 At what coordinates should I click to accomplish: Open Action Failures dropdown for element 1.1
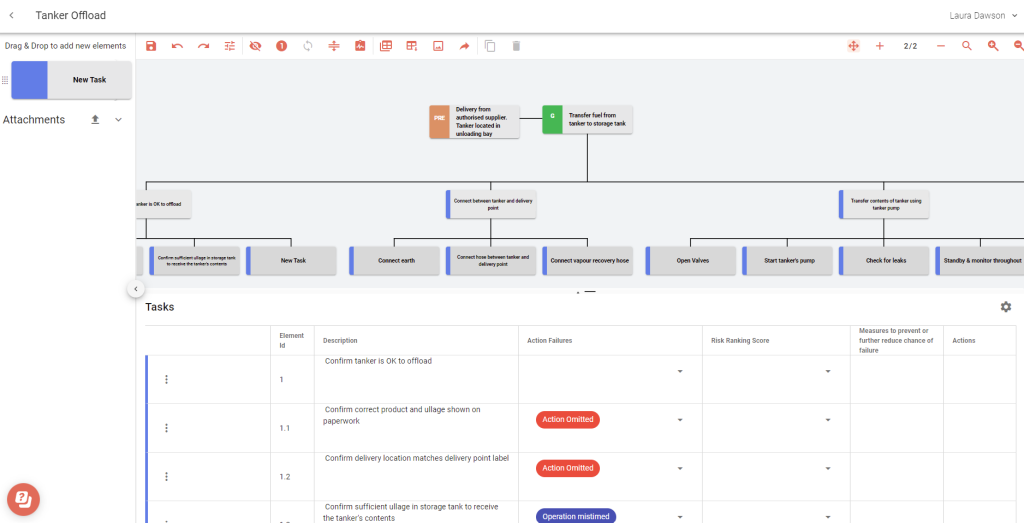(x=680, y=420)
